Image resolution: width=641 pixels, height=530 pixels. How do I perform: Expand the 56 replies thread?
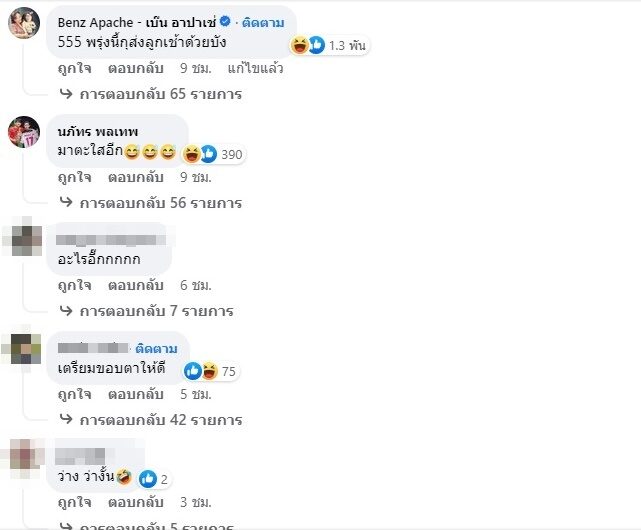click(150, 203)
